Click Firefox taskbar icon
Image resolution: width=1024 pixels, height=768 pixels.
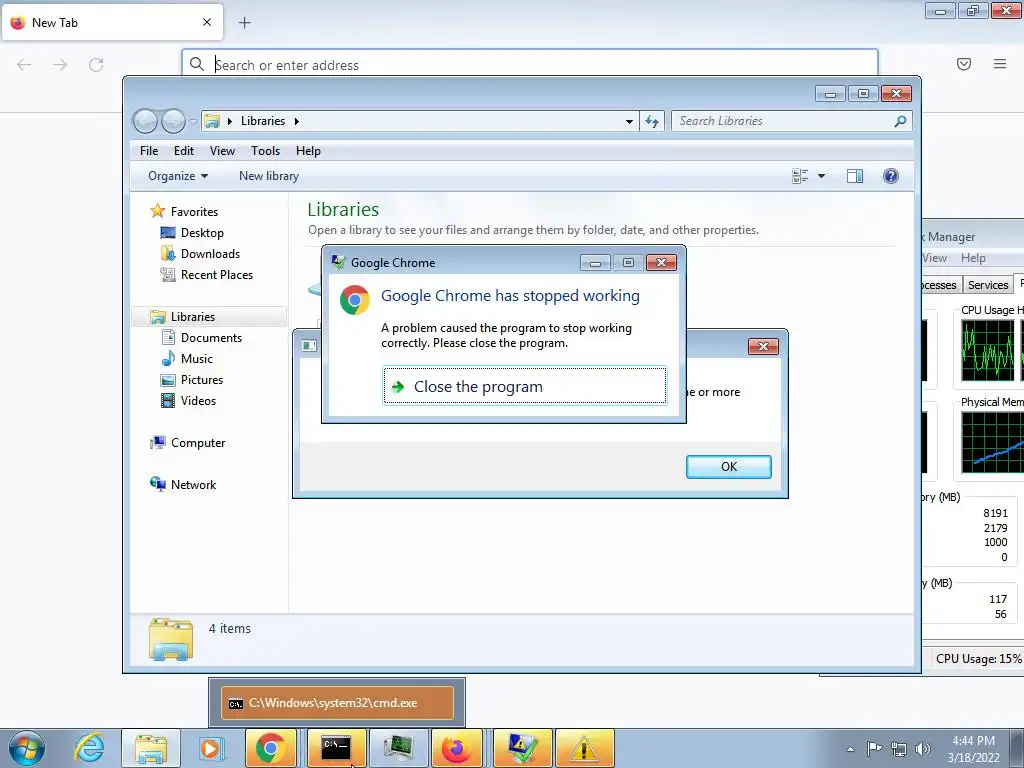click(456, 748)
